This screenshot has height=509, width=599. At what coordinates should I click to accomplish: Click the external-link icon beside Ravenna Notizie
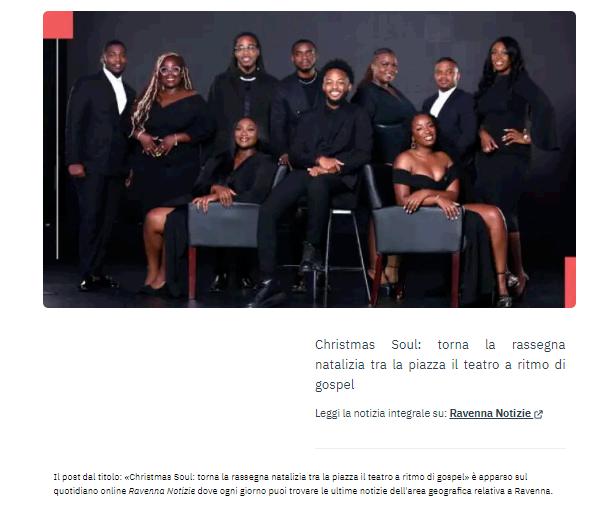pyautogui.click(x=538, y=414)
